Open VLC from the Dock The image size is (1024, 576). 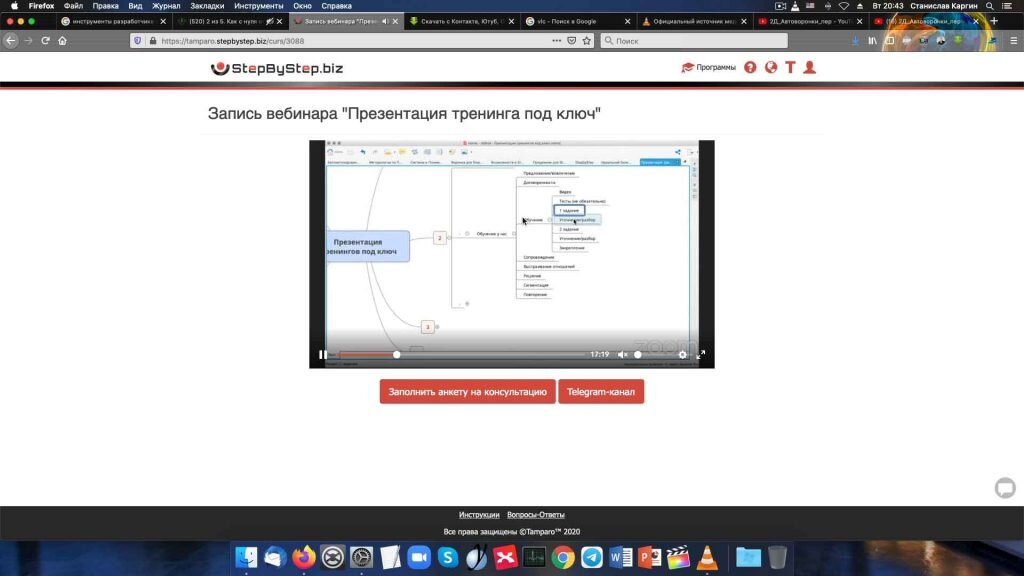click(x=707, y=557)
